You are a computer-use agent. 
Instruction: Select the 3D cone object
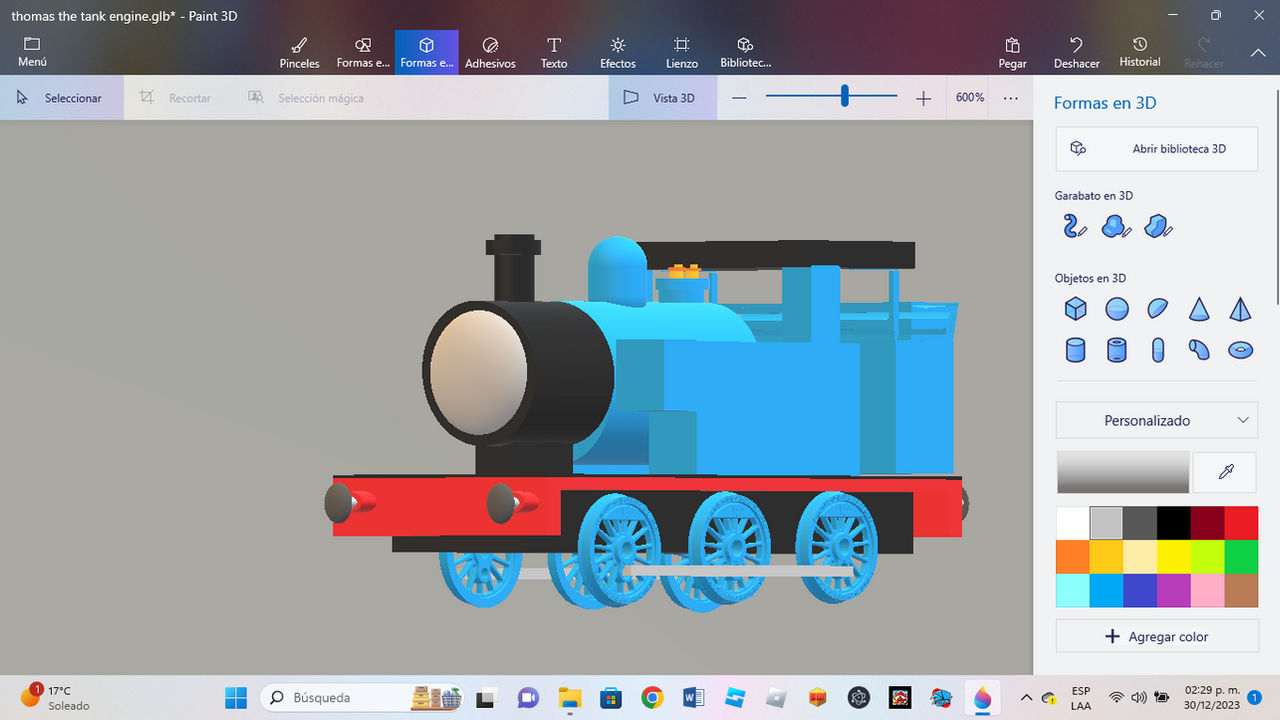[1199, 308]
